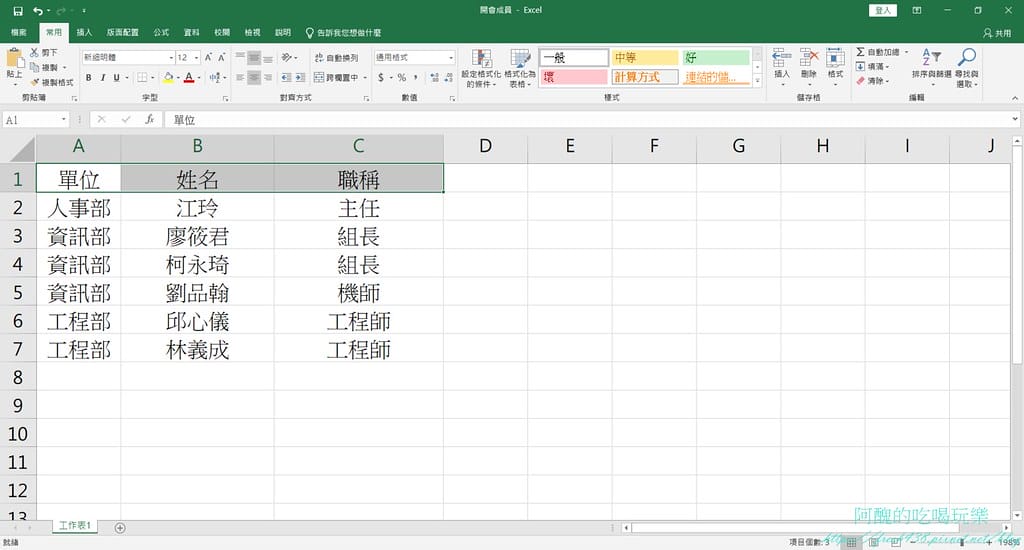The height and width of the screenshot is (550, 1024).
Task: Click the text orientation icon
Action: point(287,57)
